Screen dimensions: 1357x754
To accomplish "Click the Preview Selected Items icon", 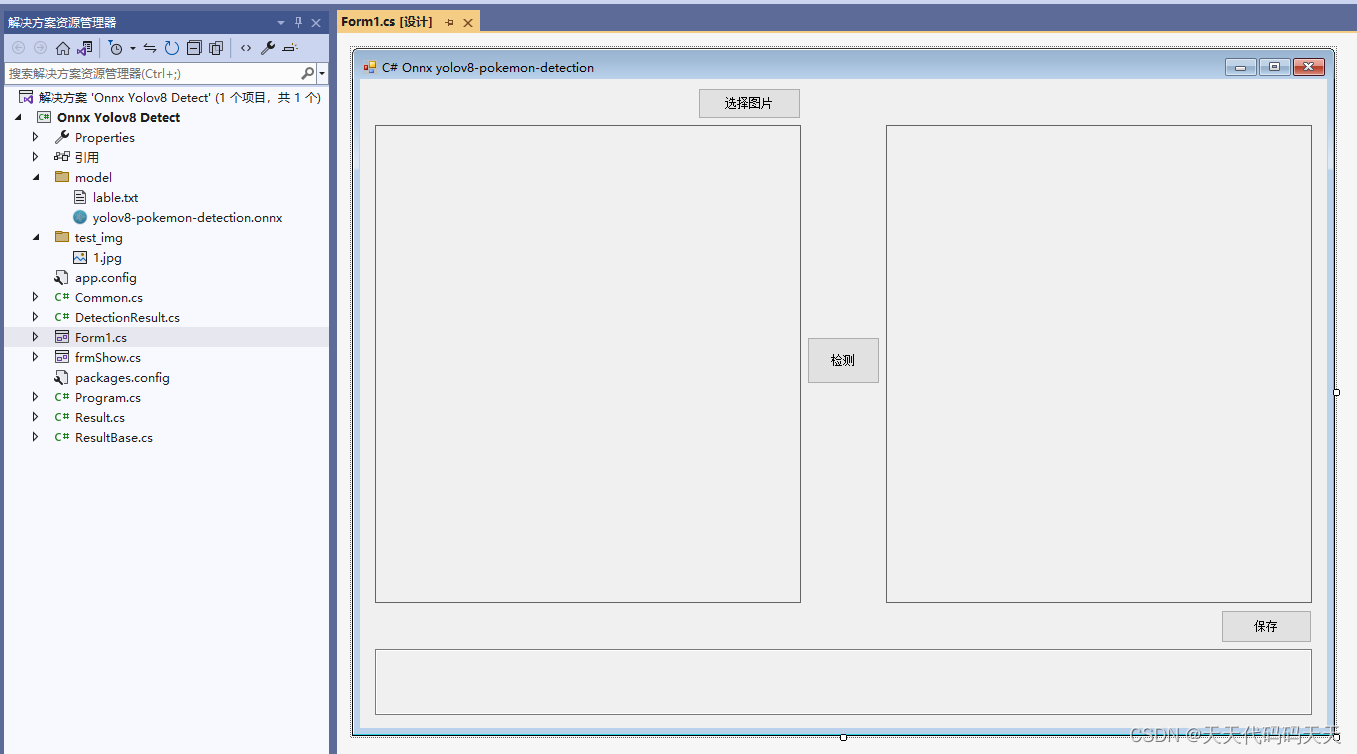I will pyautogui.click(x=290, y=48).
